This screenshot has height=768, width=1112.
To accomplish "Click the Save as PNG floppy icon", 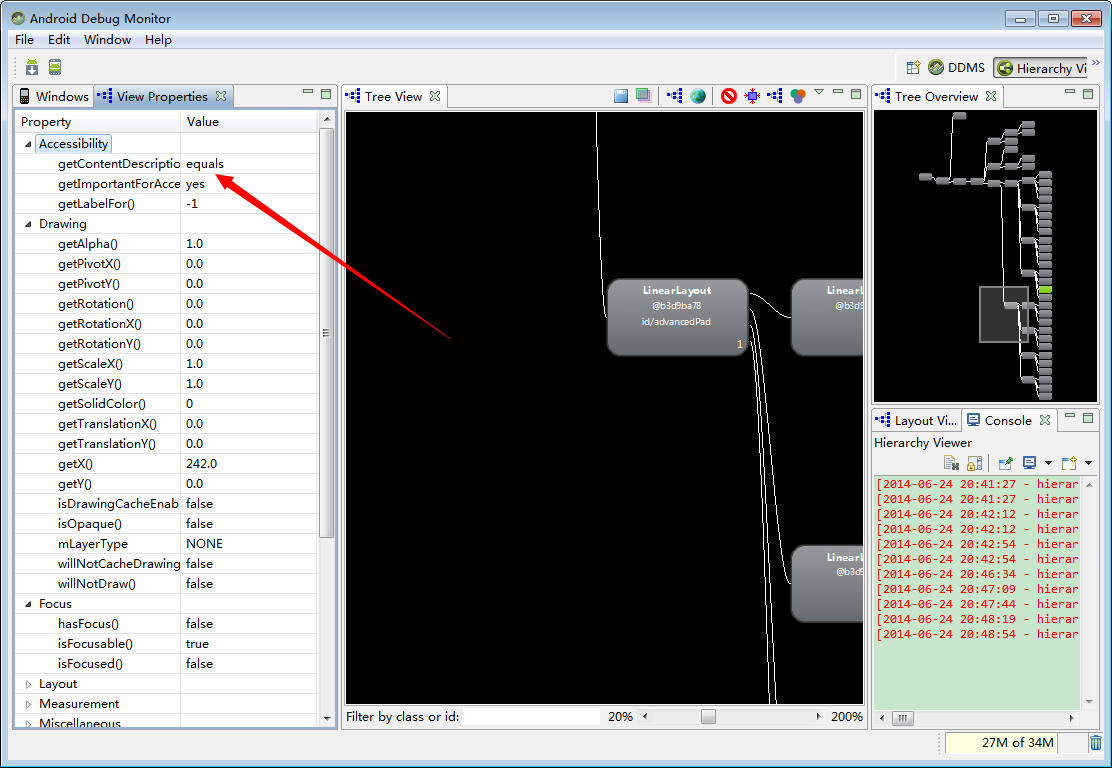I will coord(621,96).
